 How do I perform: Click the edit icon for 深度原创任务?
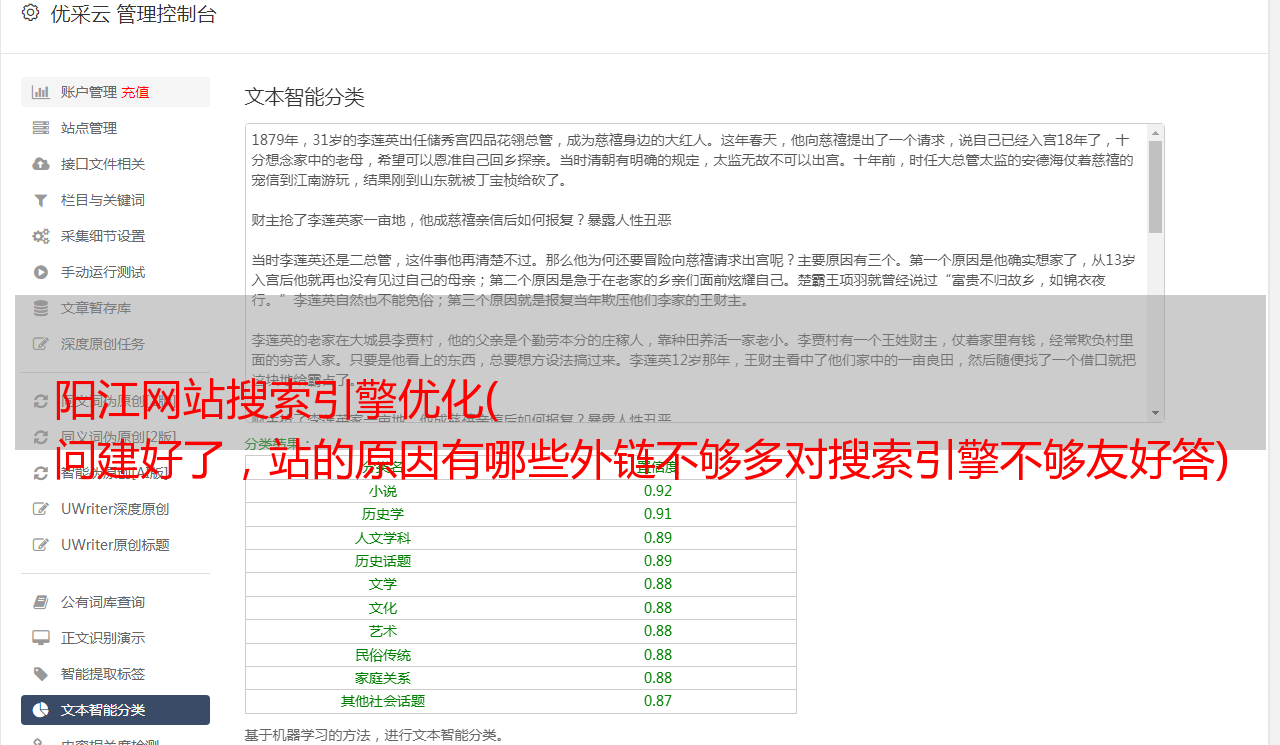click(41, 344)
